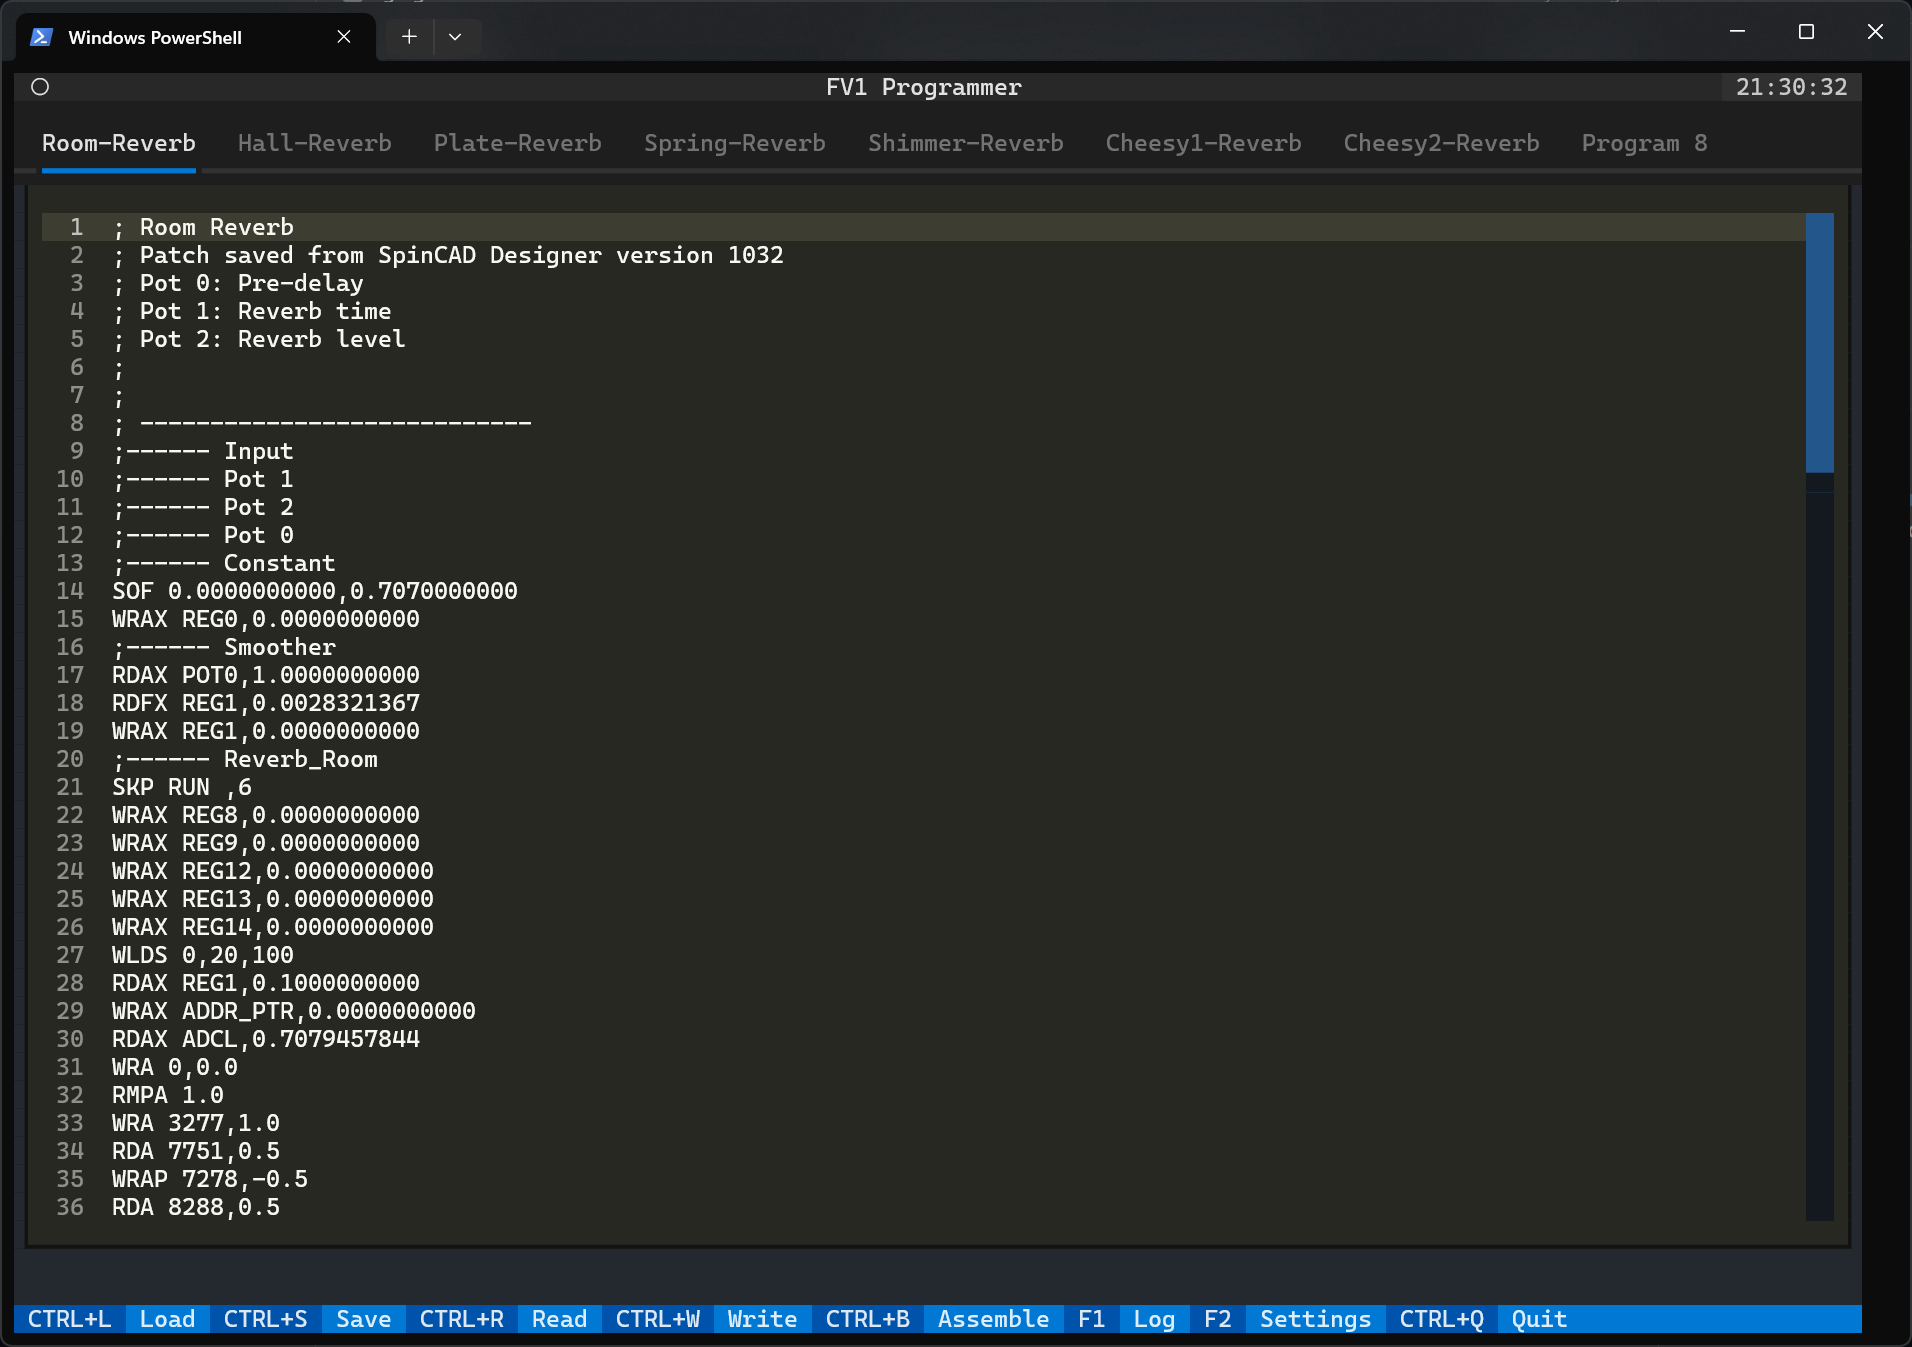Click Write in the footer bar
Image resolution: width=1912 pixels, height=1347 pixels.
(762, 1319)
